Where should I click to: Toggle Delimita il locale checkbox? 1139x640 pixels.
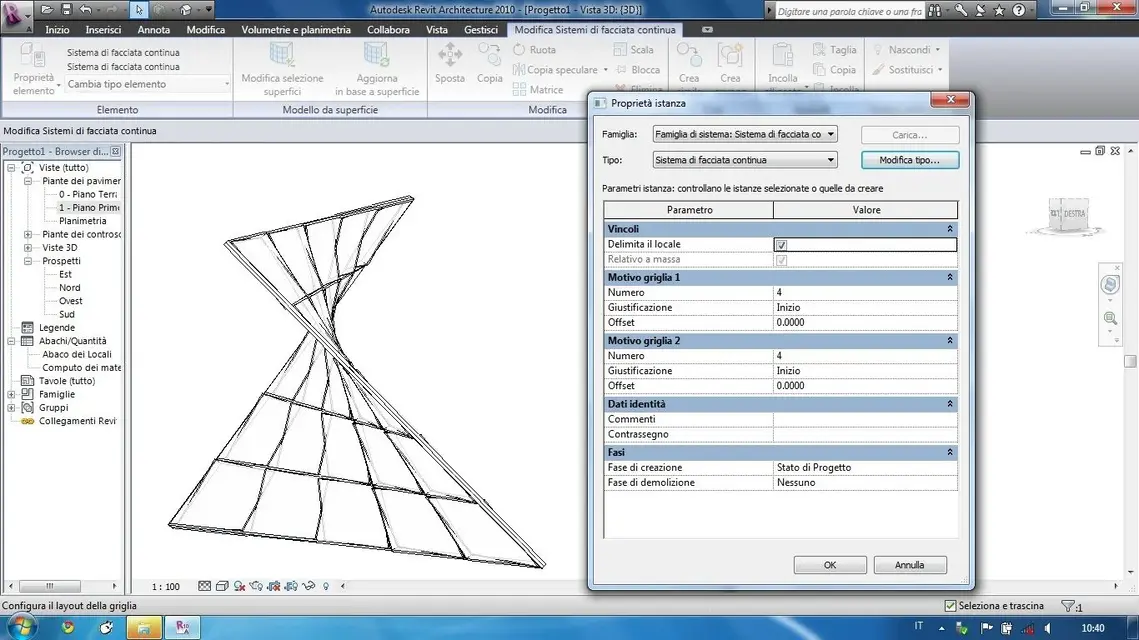(781, 245)
